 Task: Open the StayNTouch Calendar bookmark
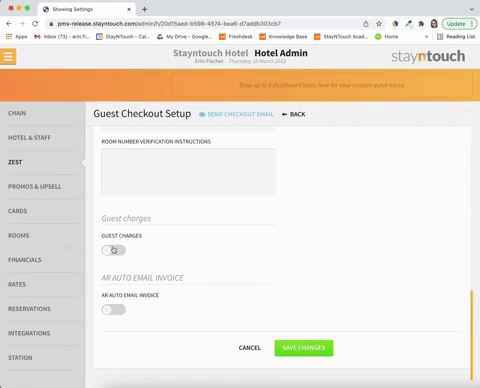click(x=123, y=37)
